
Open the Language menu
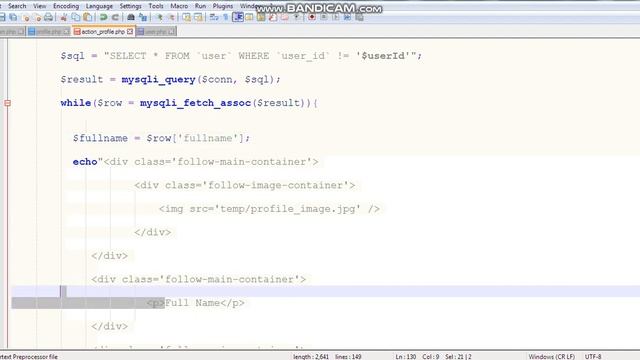pyautogui.click(x=99, y=6)
